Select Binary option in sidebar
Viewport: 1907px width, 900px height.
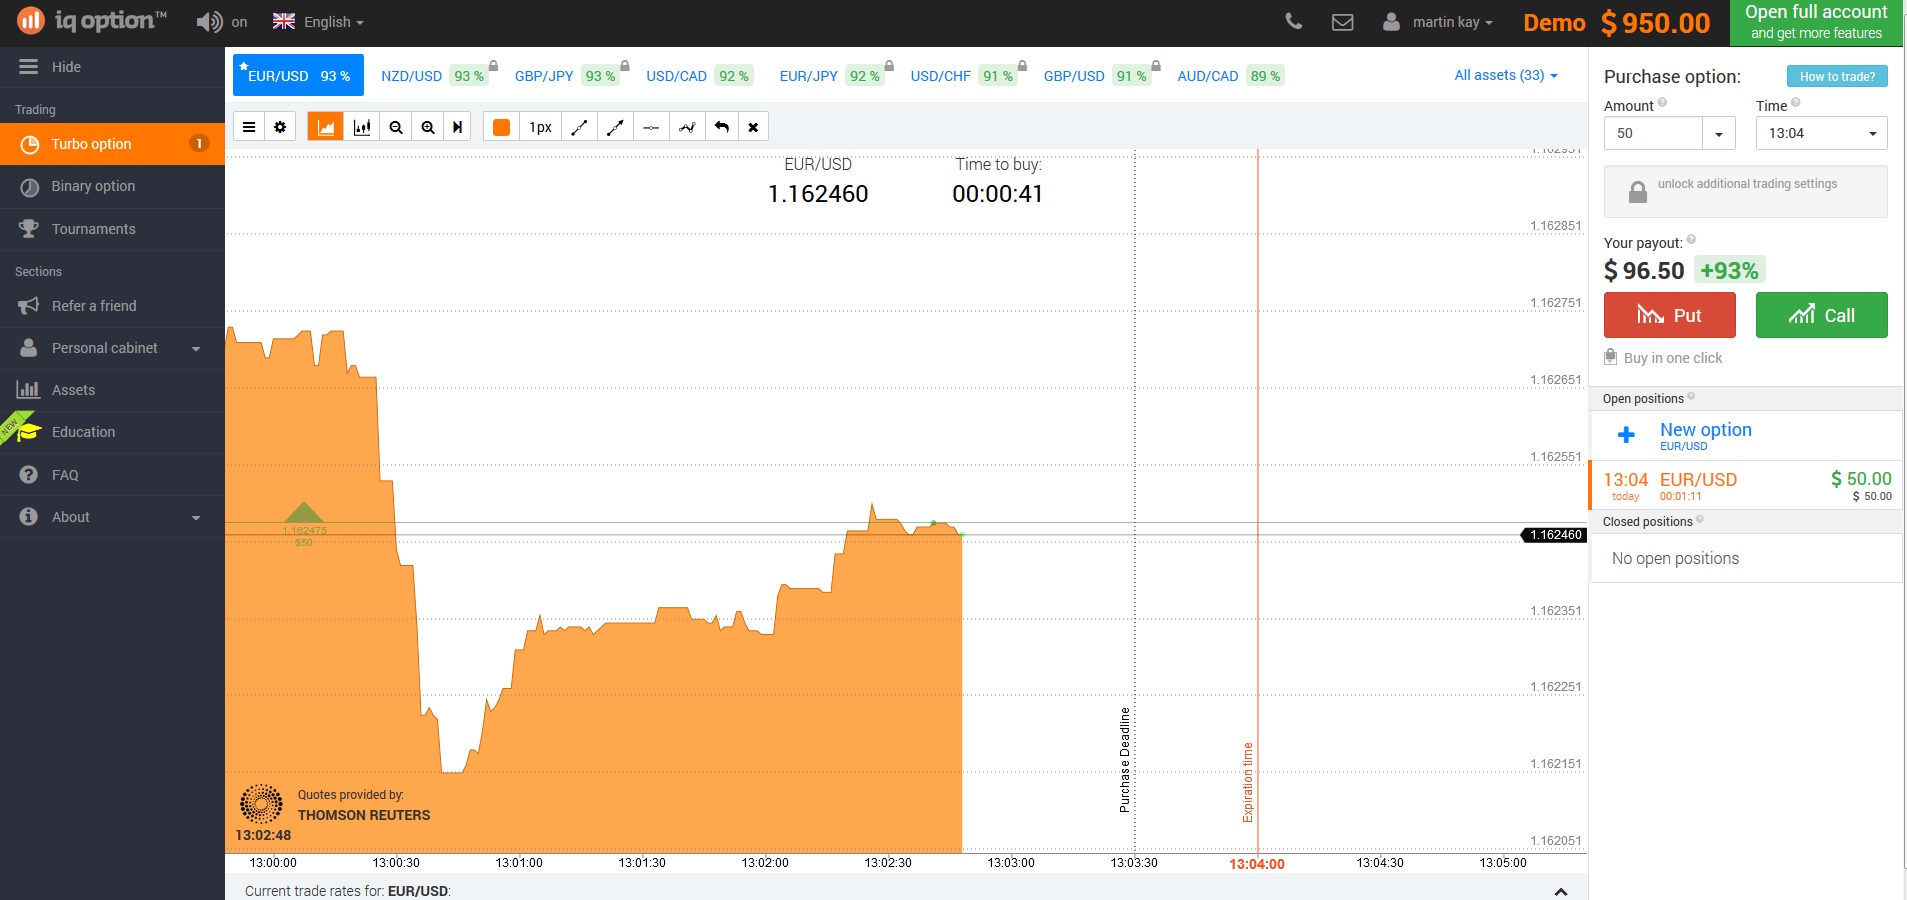tap(112, 186)
